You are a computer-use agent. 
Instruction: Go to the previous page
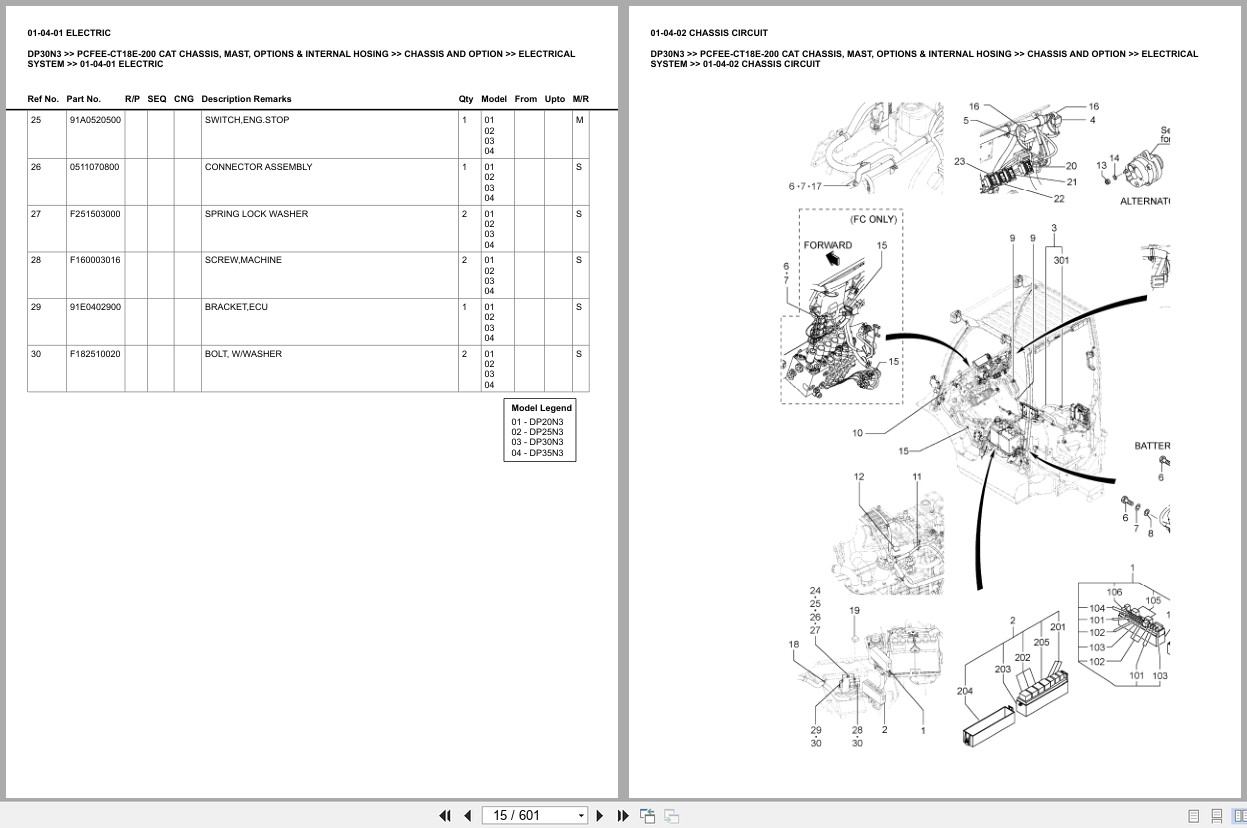tap(467, 815)
